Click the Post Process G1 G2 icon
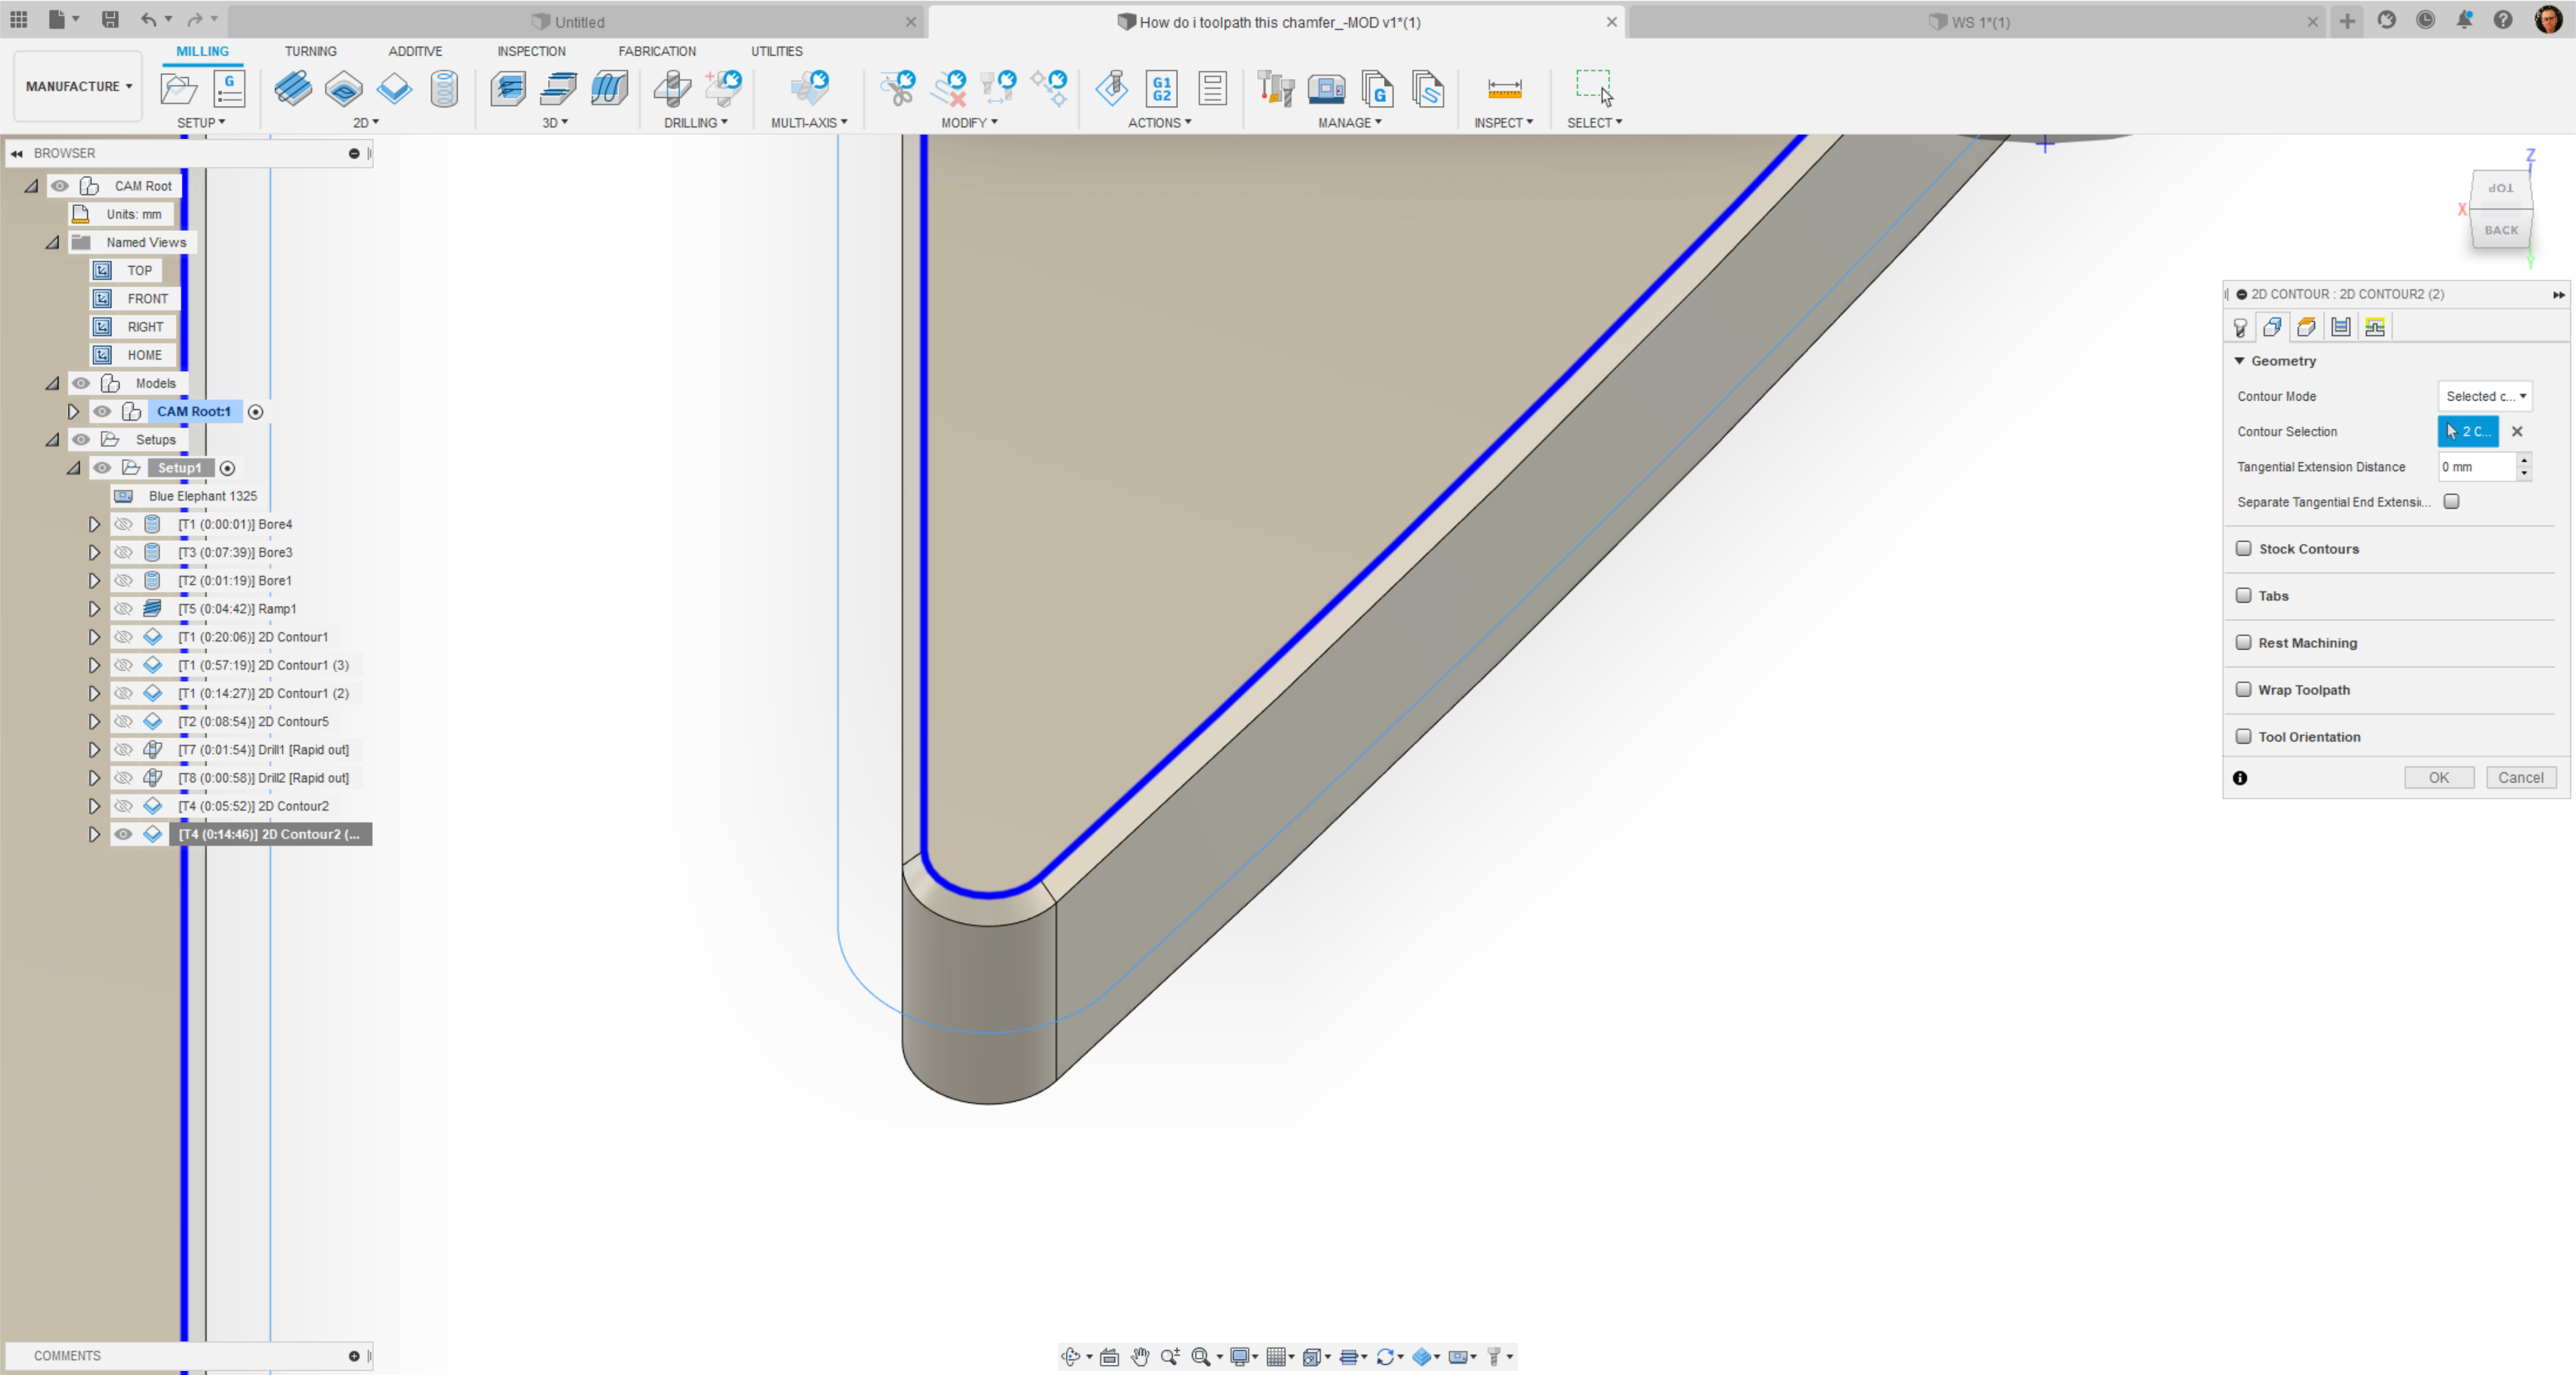 (x=1161, y=88)
